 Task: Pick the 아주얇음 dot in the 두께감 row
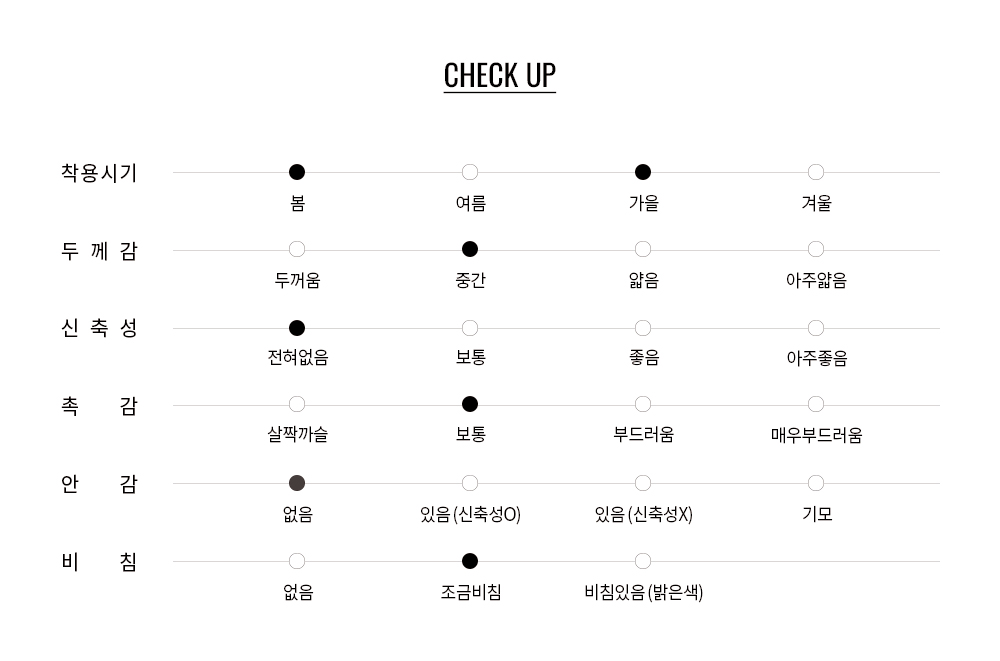[x=816, y=249]
